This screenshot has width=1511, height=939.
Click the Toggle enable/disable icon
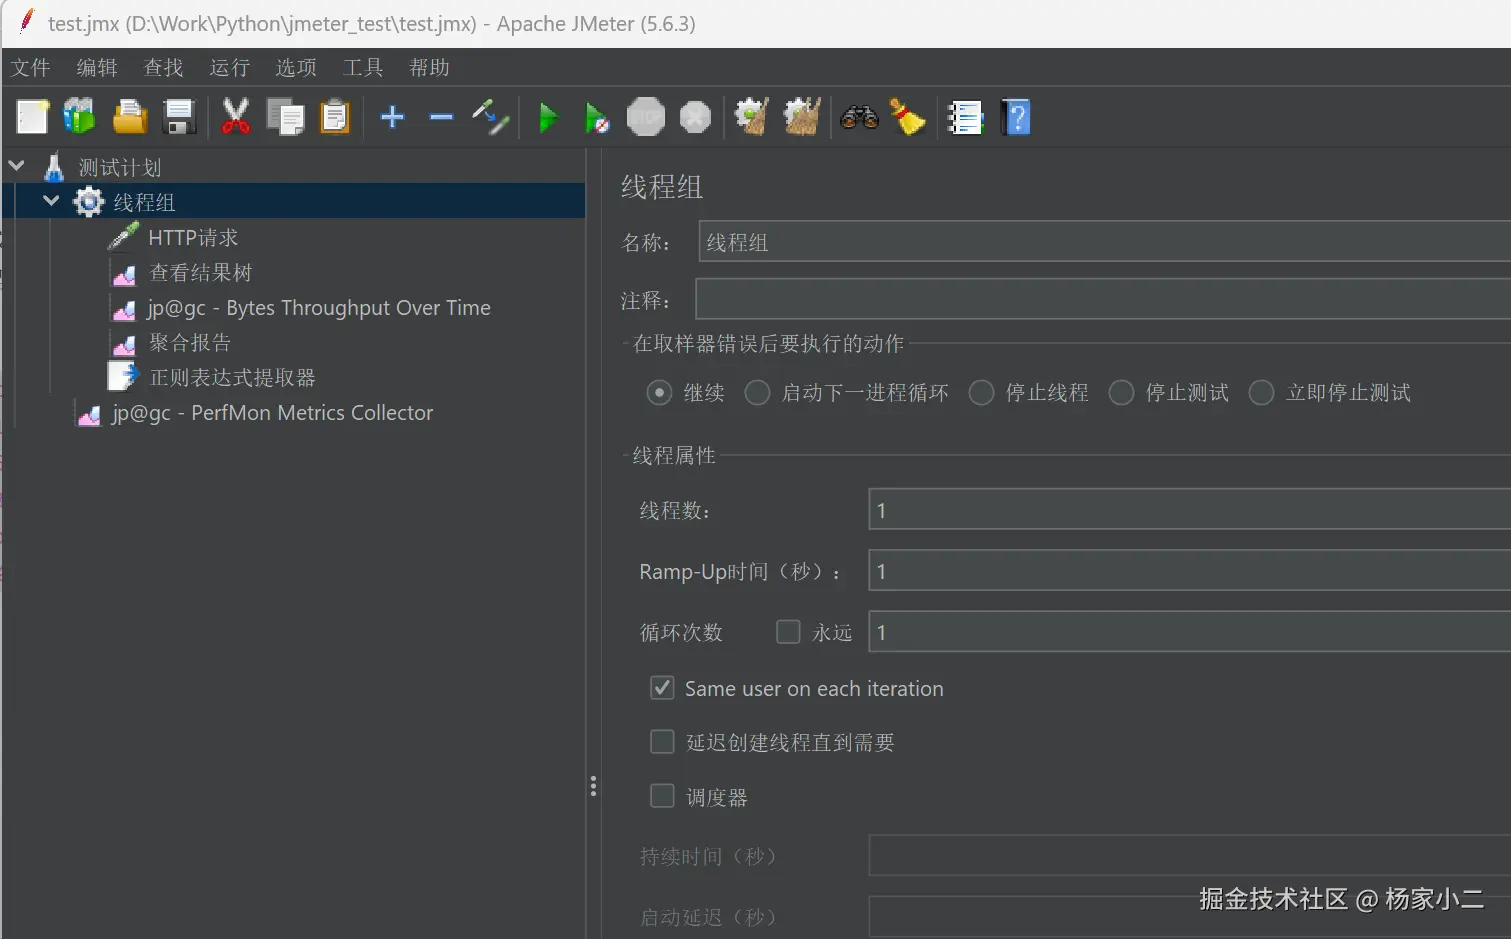click(491, 117)
